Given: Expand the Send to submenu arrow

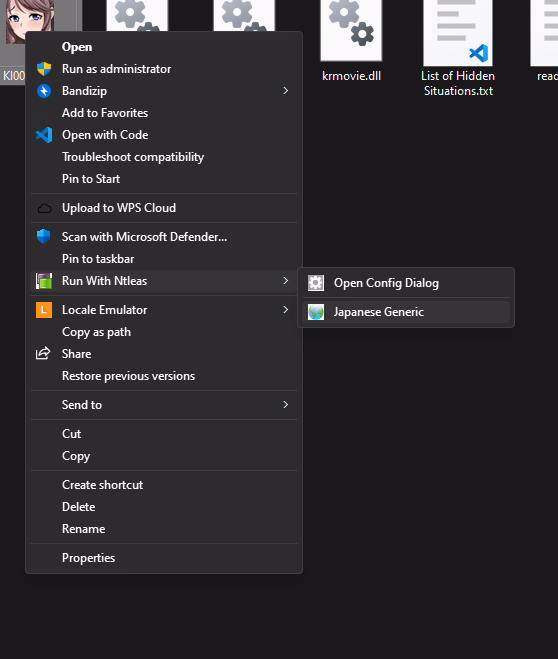Looking at the screenshot, I should 286,405.
